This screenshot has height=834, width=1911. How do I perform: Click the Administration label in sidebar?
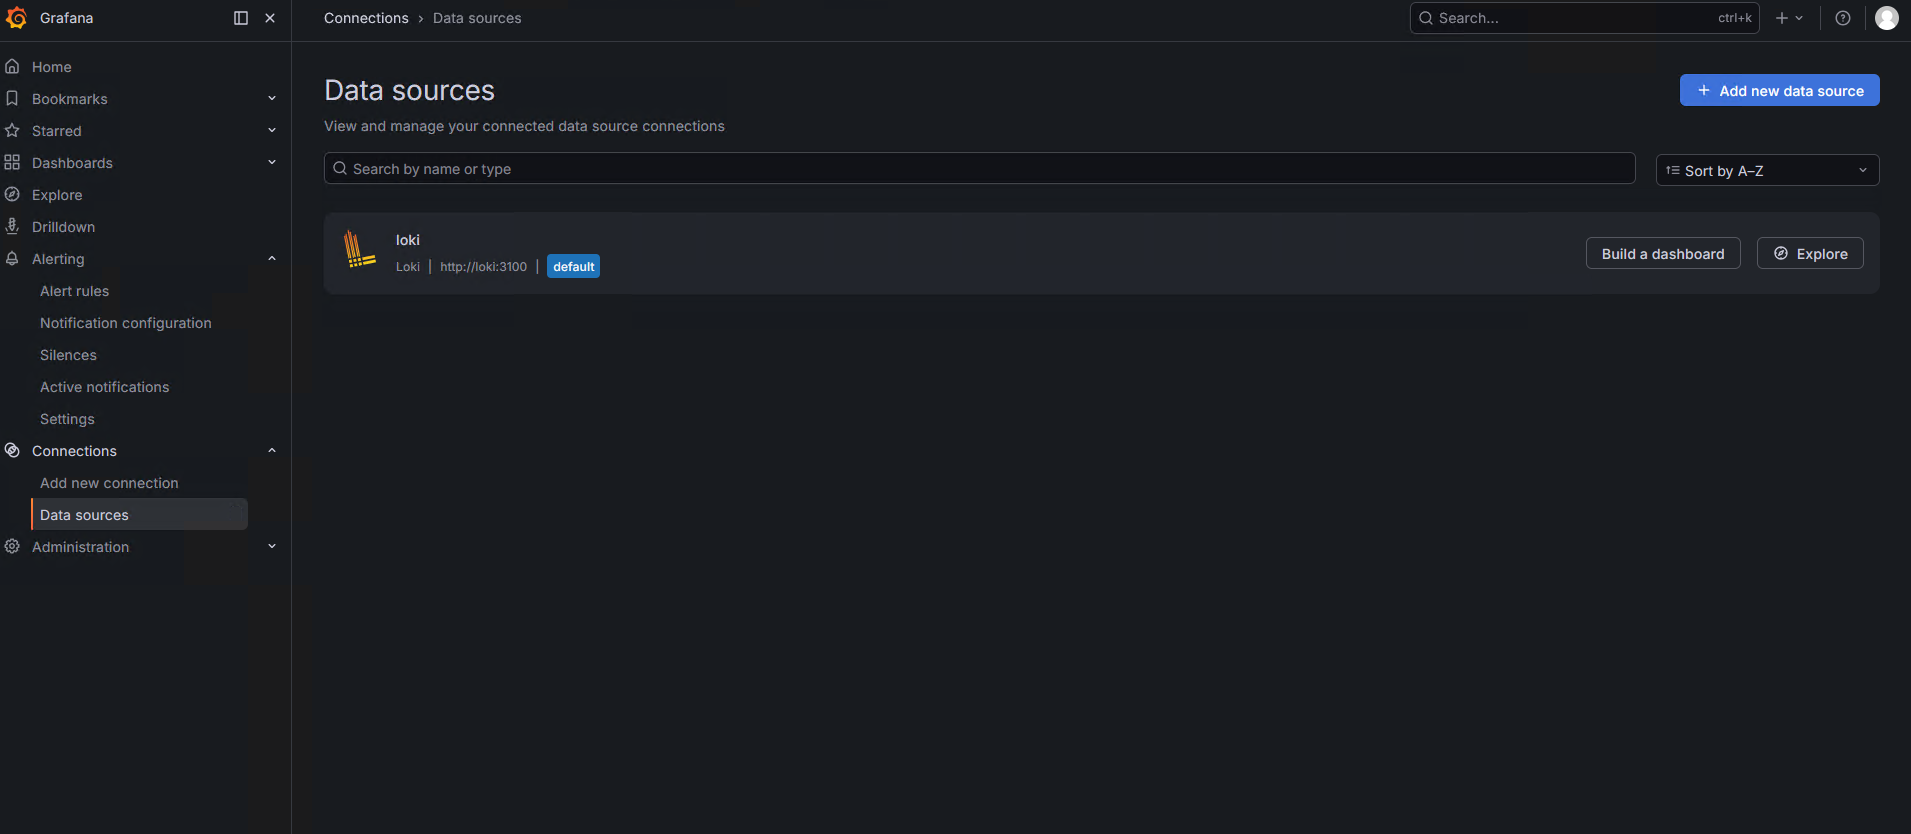coord(80,547)
